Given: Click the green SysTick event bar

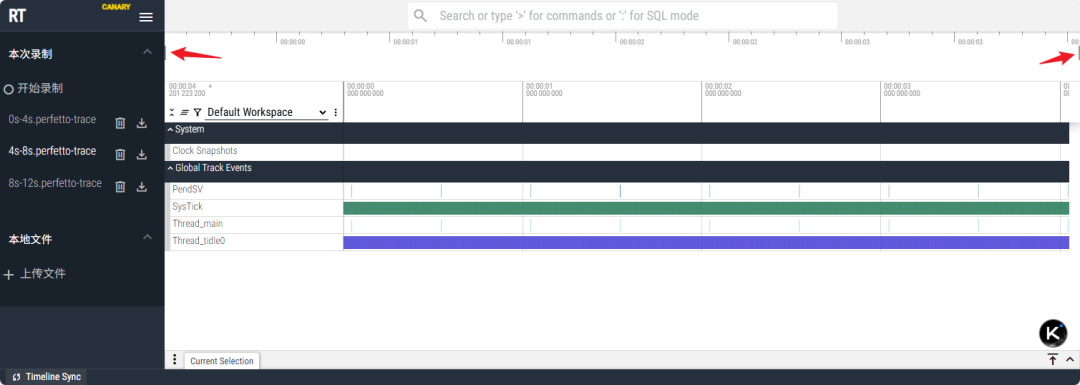Looking at the screenshot, I should point(706,208).
